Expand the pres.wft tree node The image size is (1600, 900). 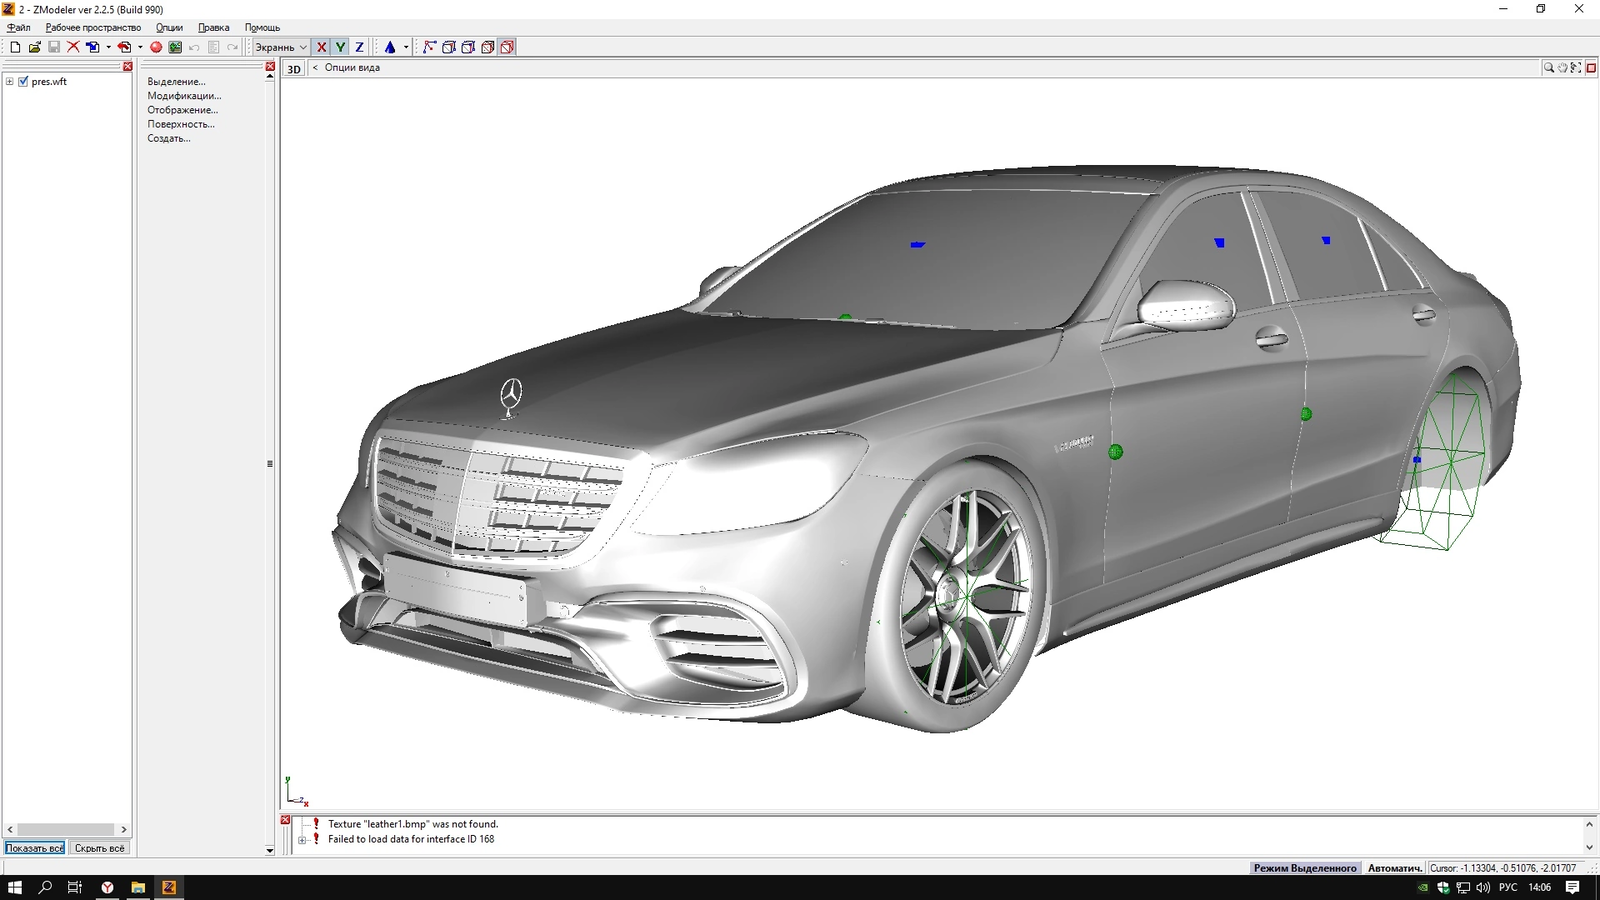pos(10,82)
